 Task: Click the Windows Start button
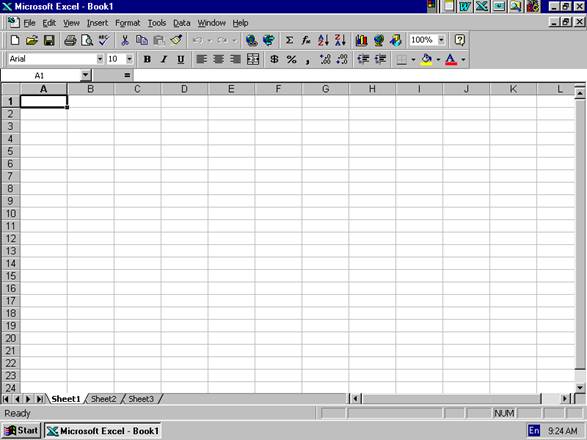pyautogui.click(x=21, y=431)
